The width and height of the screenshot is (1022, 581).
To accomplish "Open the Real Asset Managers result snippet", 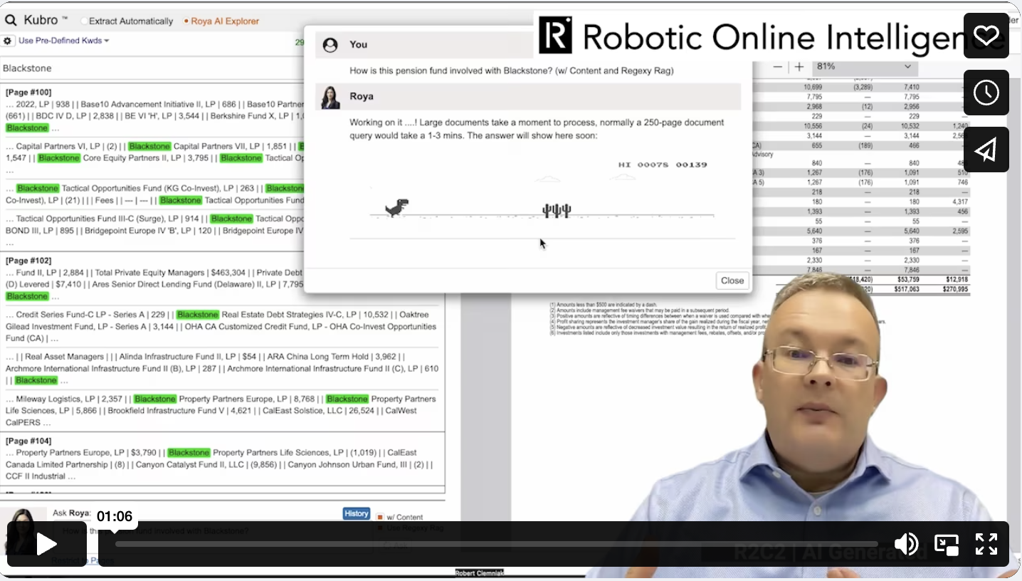I will pyautogui.click(x=222, y=368).
